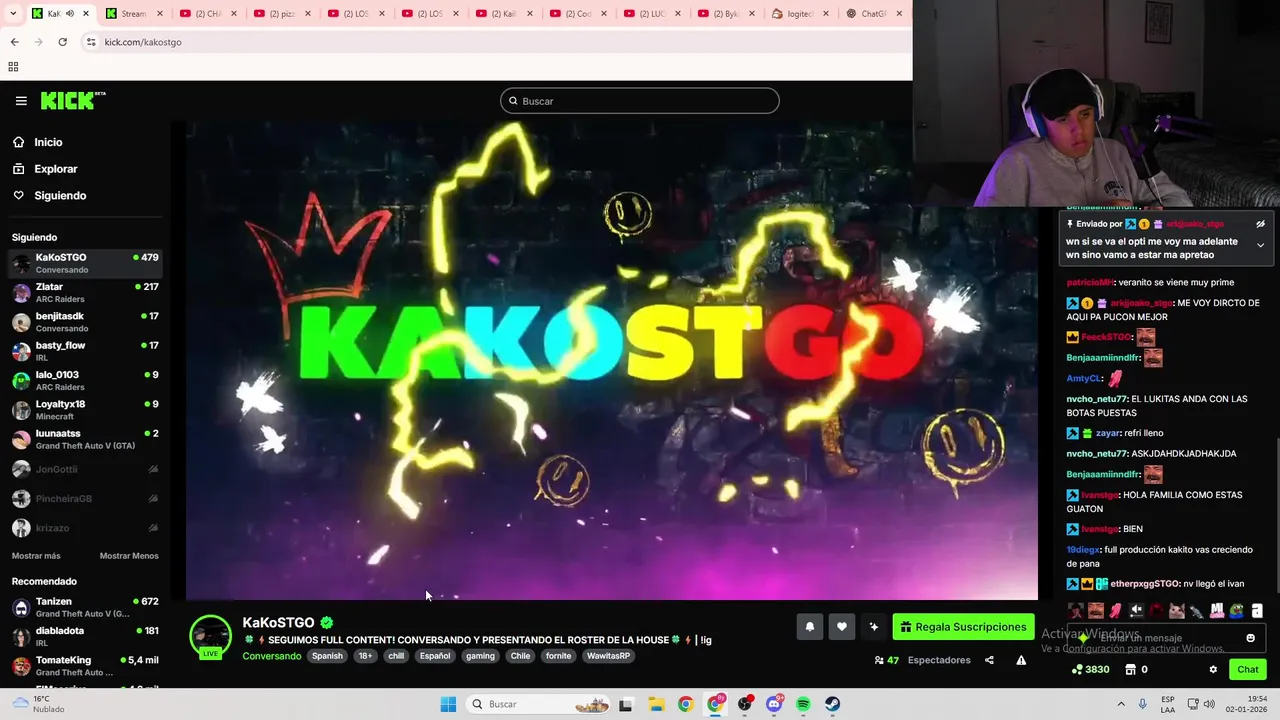
Task: Open chat settings gear icon
Action: click(1213, 670)
